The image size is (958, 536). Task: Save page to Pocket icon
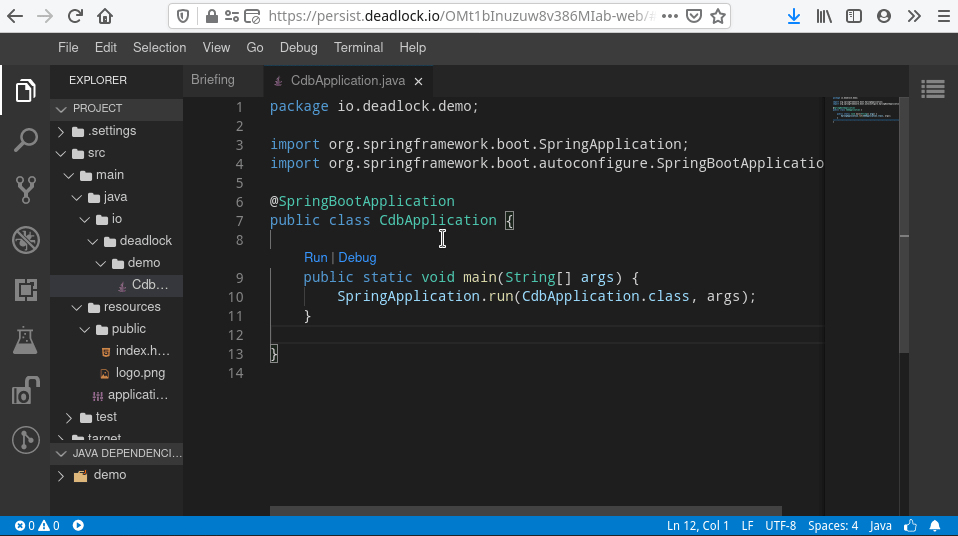pyautogui.click(x=693, y=16)
